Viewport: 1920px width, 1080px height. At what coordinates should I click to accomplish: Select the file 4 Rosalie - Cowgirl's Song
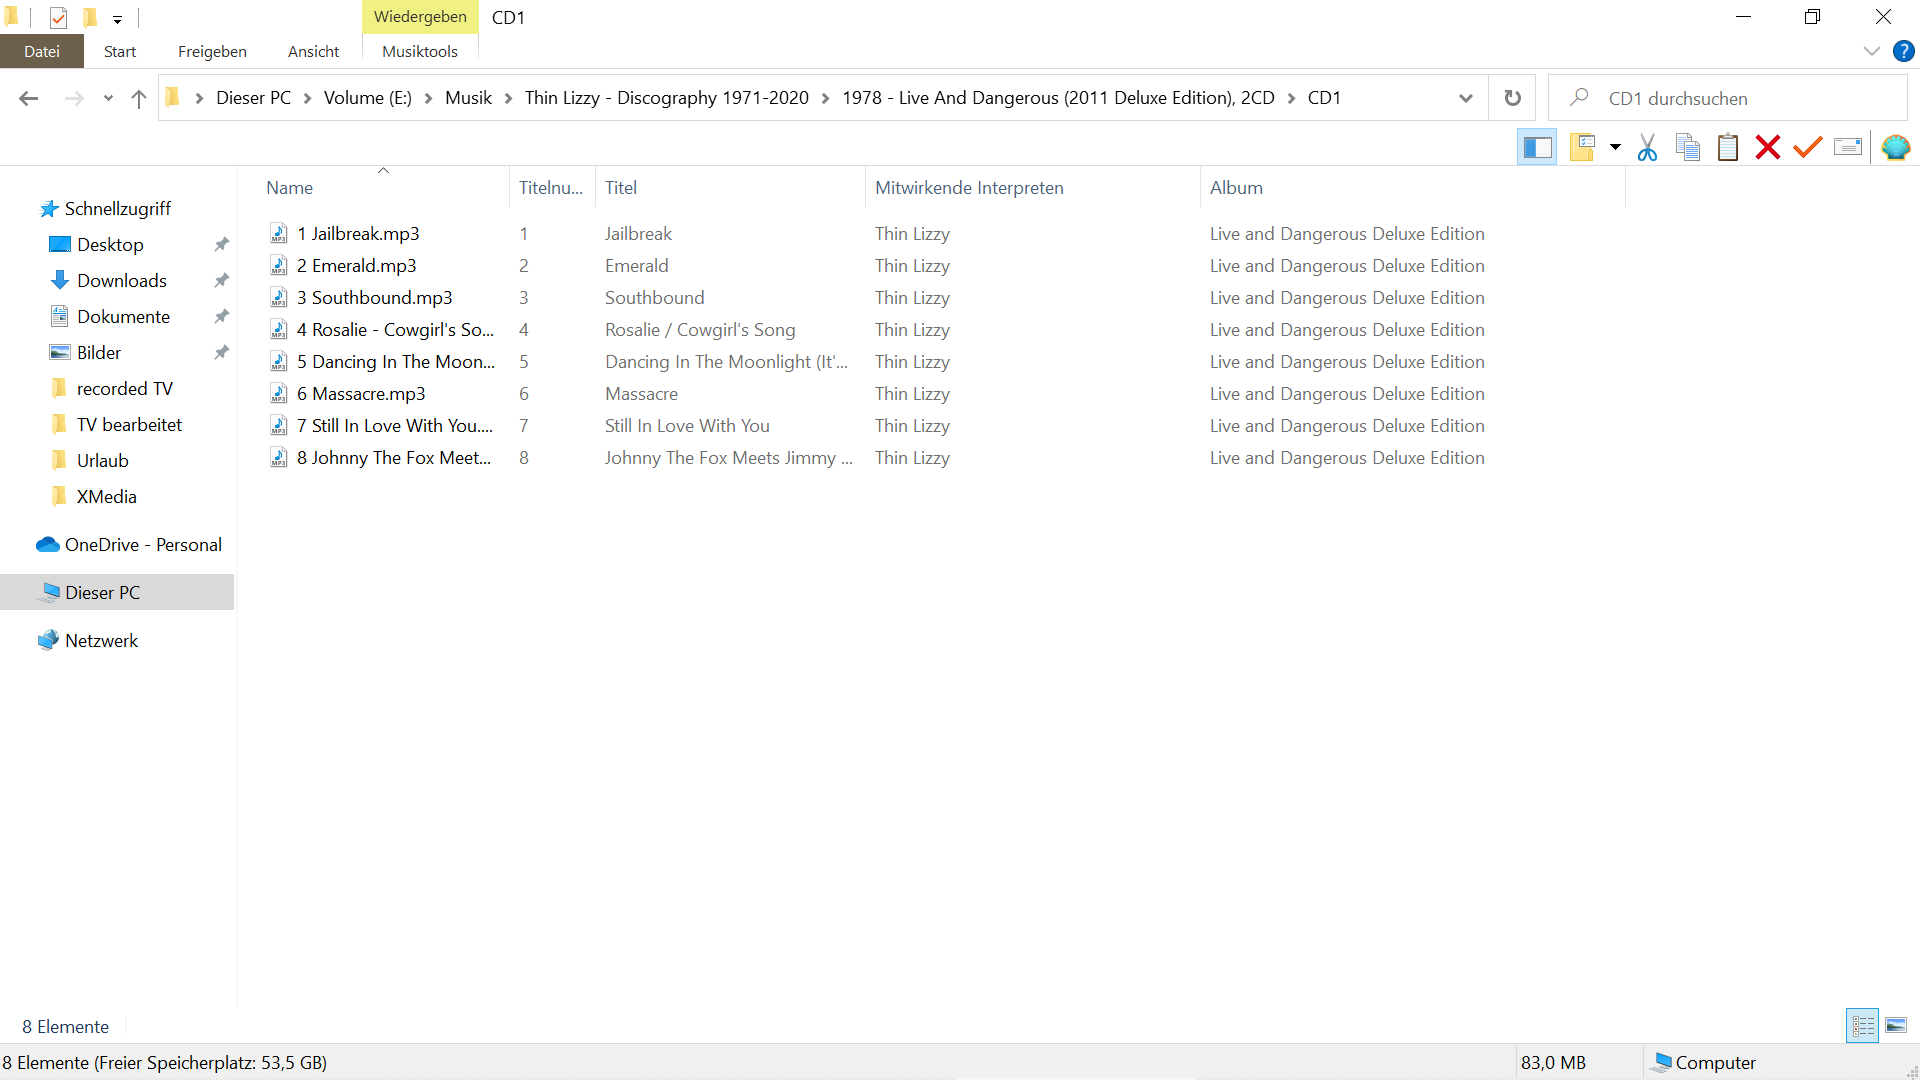[x=395, y=330]
